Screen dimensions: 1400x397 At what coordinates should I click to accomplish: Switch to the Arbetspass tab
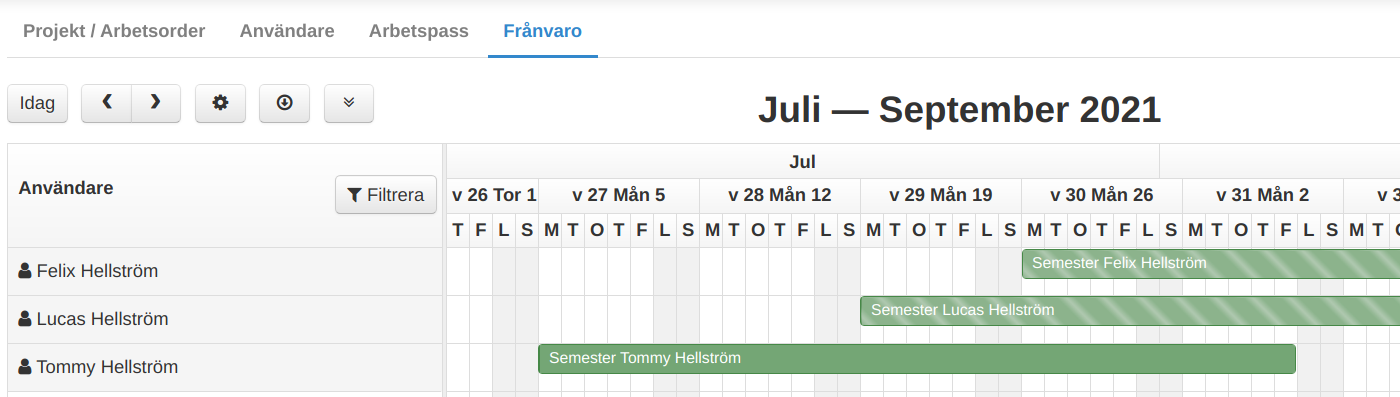click(x=419, y=31)
